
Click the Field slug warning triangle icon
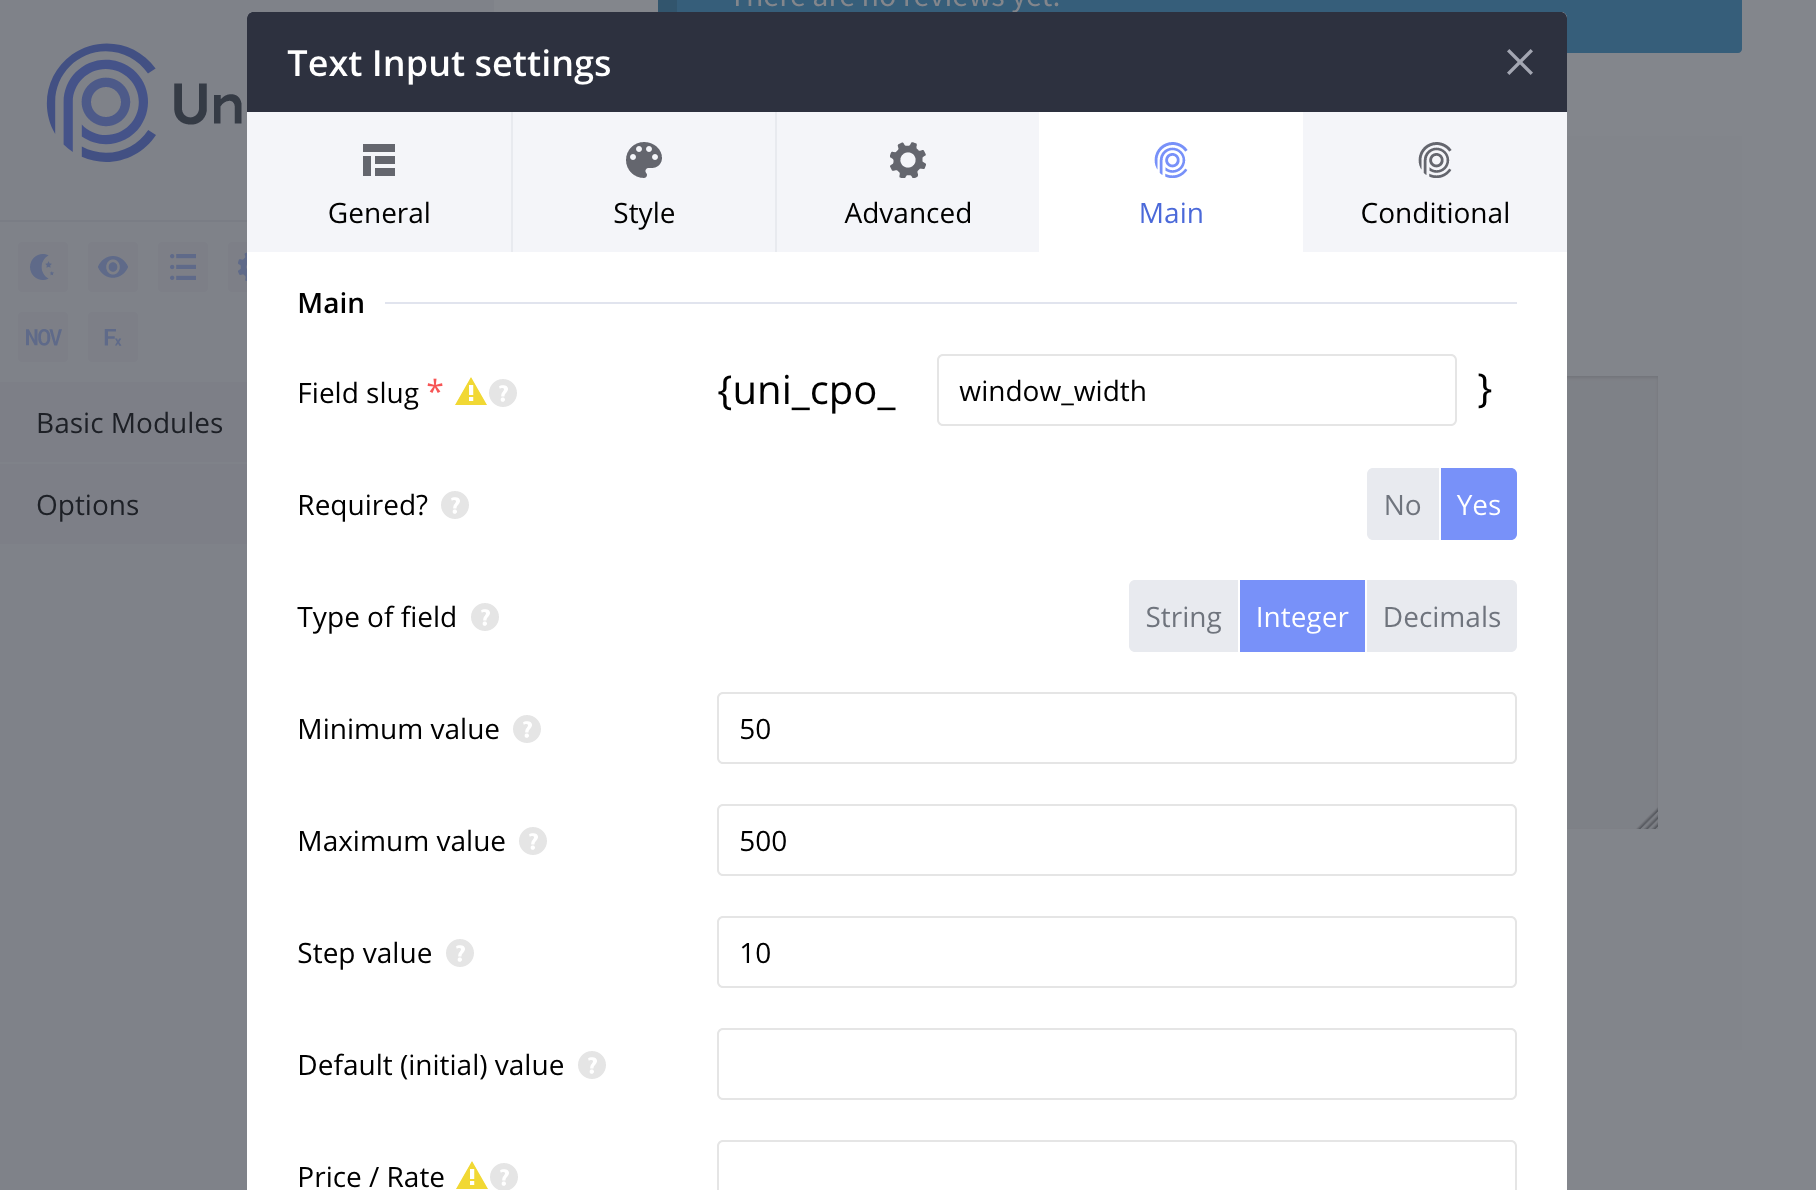click(x=470, y=393)
